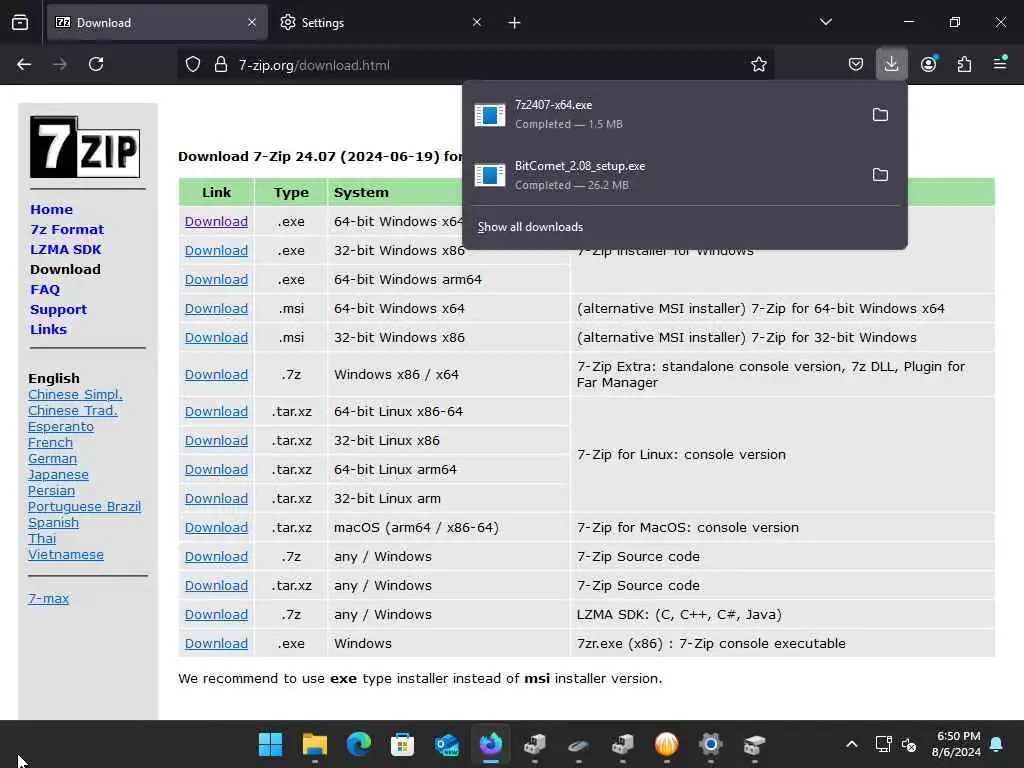1024x768 pixels.
Task: Open the Extensions puzzle icon
Action: coord(964,64)
